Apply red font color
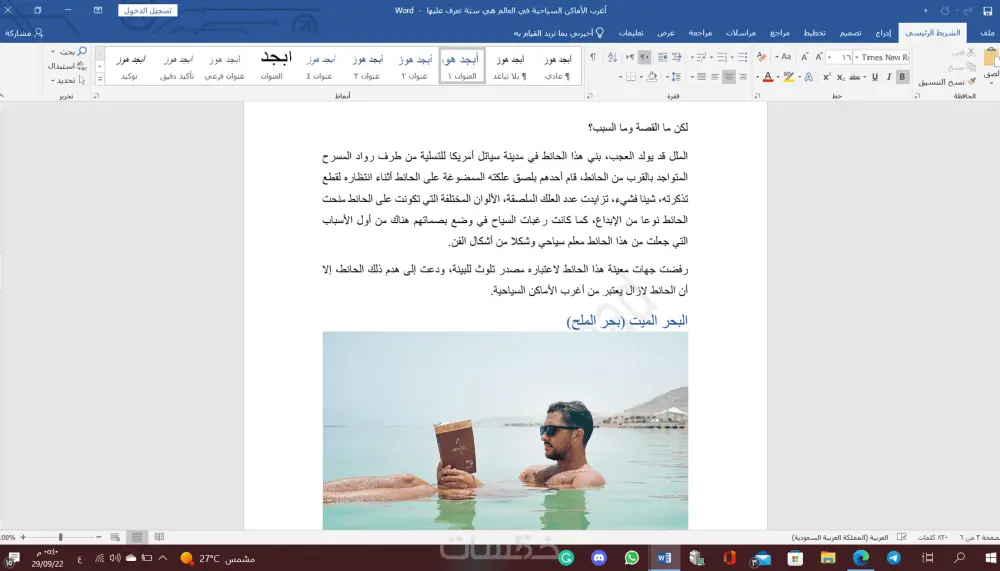 point(768,77)
